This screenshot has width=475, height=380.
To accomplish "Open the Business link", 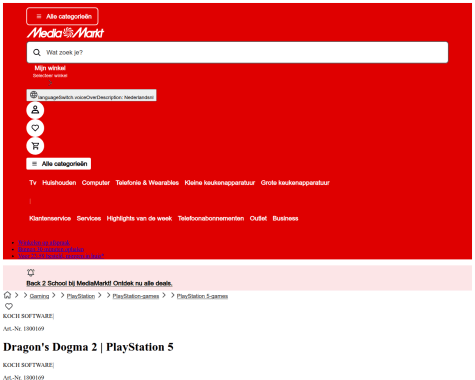I will [285, 218].
